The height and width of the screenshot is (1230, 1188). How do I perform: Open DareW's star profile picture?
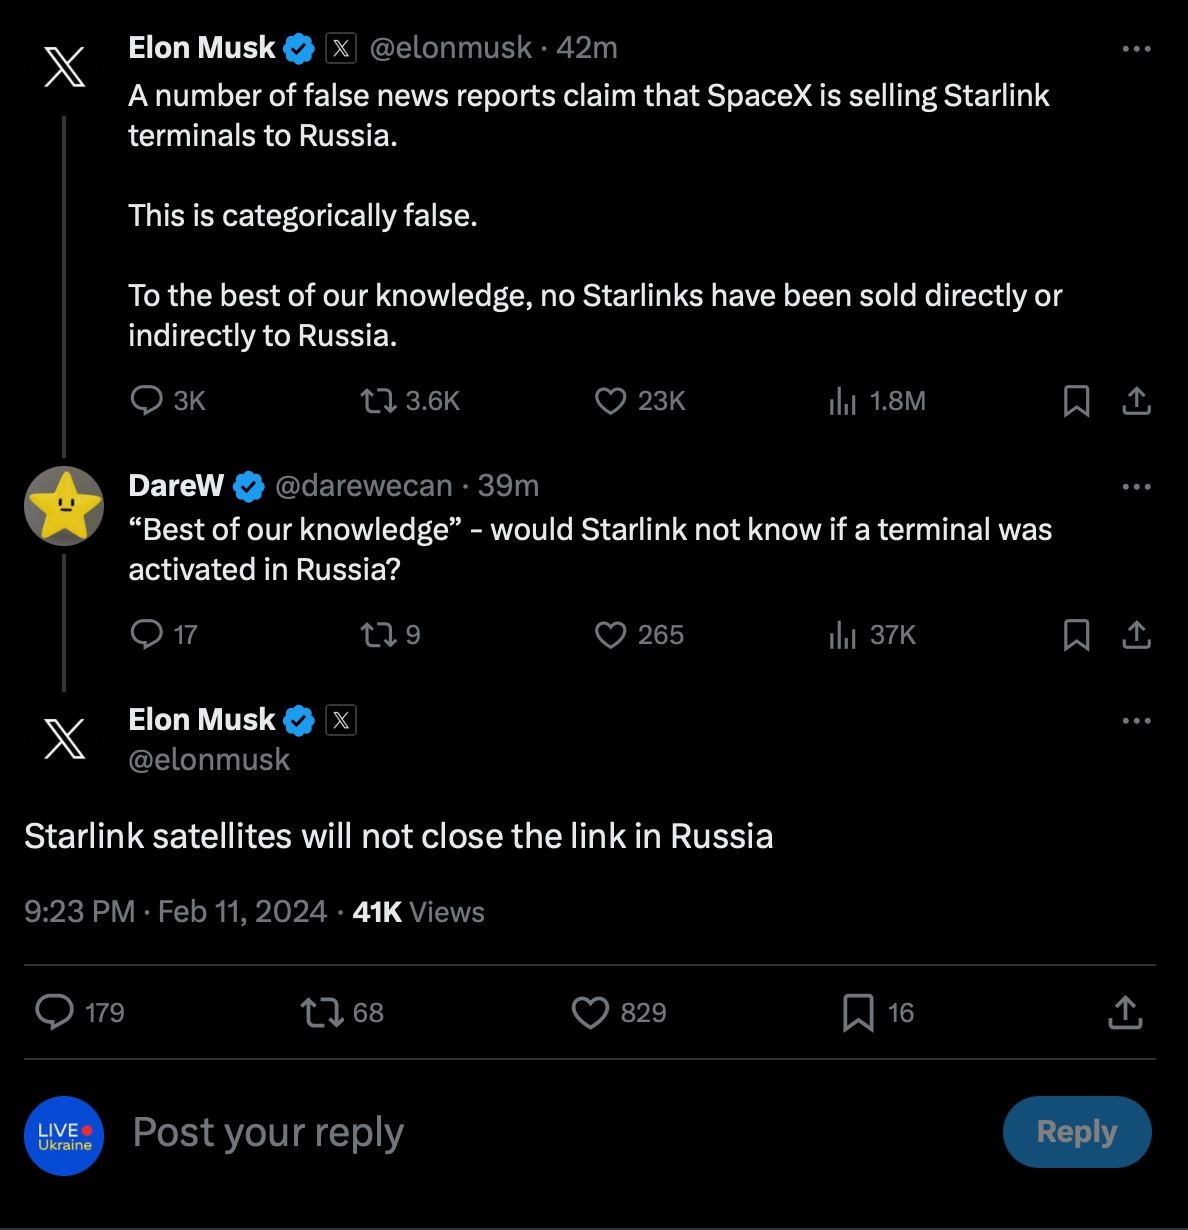pyautogui.click(x=64, y=505)
